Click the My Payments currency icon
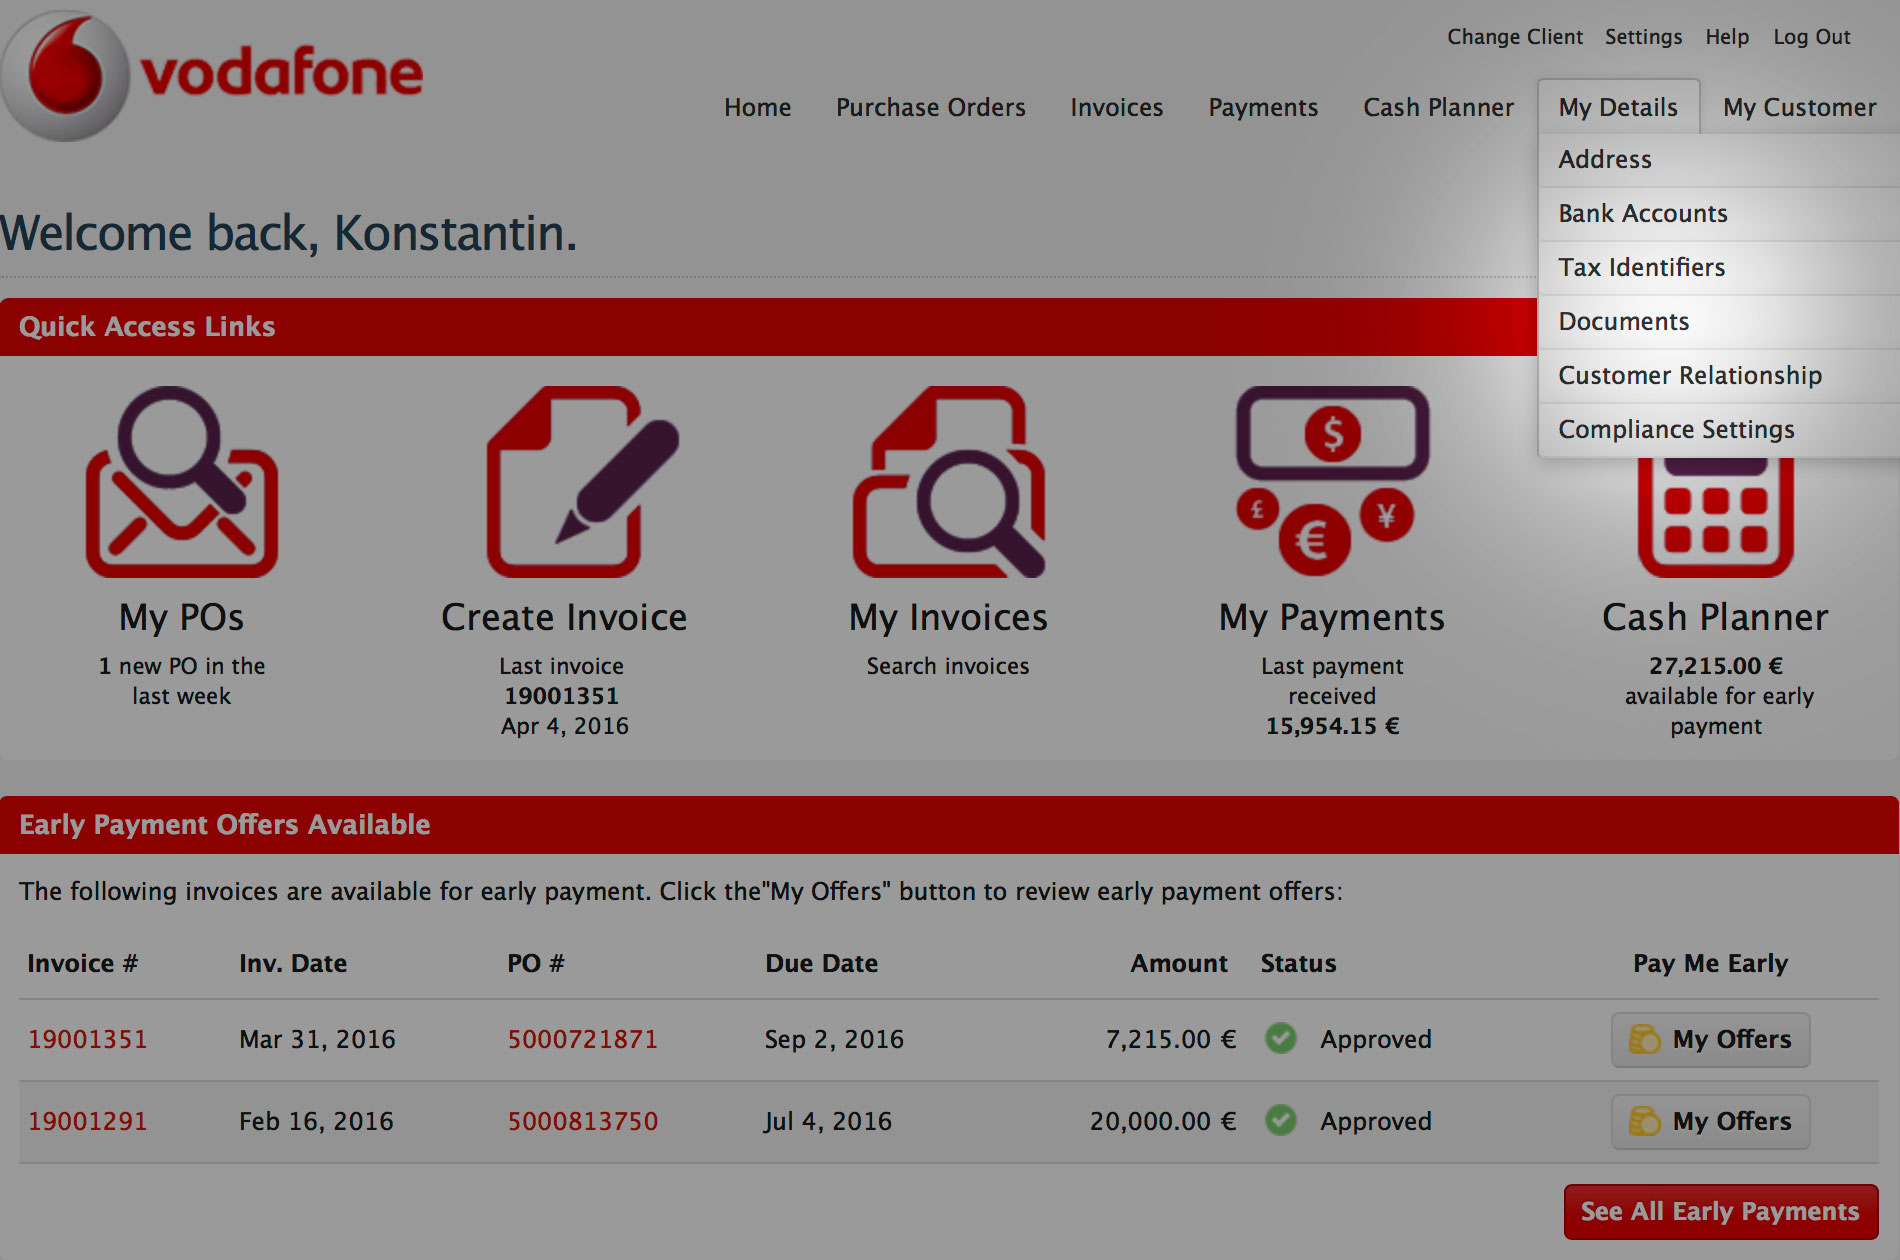Viewport: 1900px width, 1260px height. click(x=1331, y=480)
